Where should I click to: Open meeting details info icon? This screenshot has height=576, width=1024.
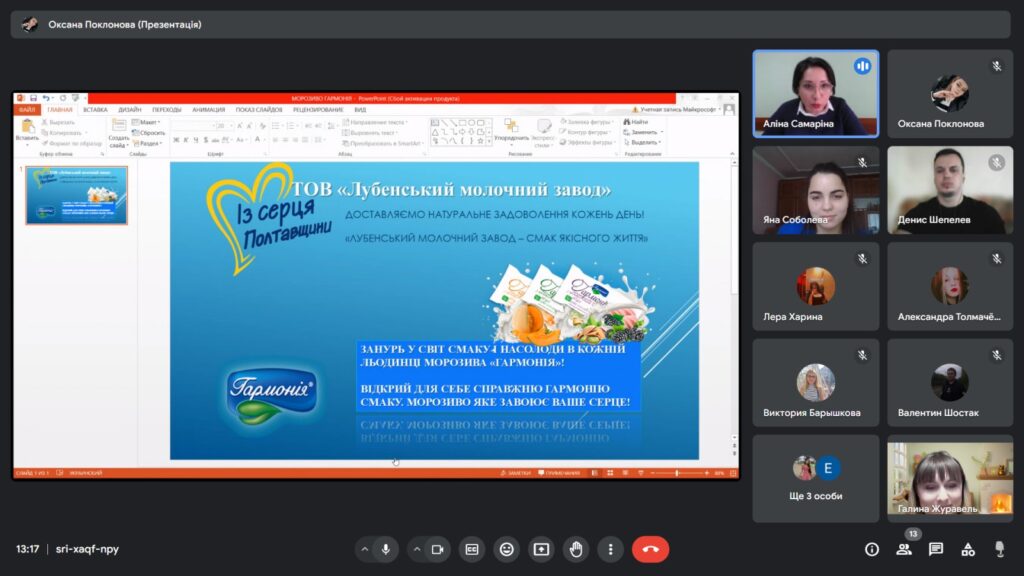(x=872, y=549)
